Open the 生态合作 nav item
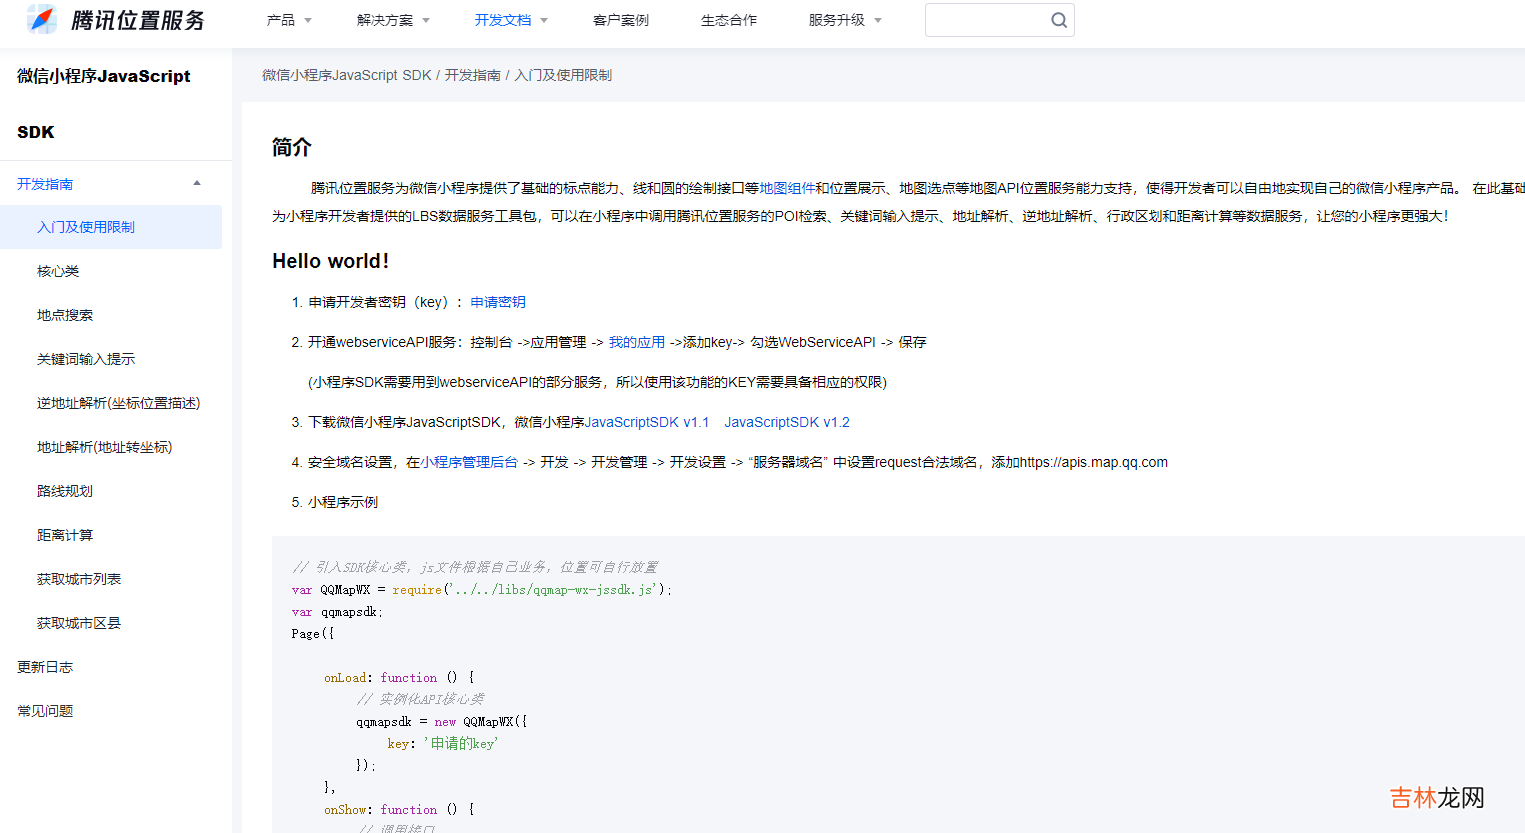Screen dimensions: 1525x833 [728, 20]
